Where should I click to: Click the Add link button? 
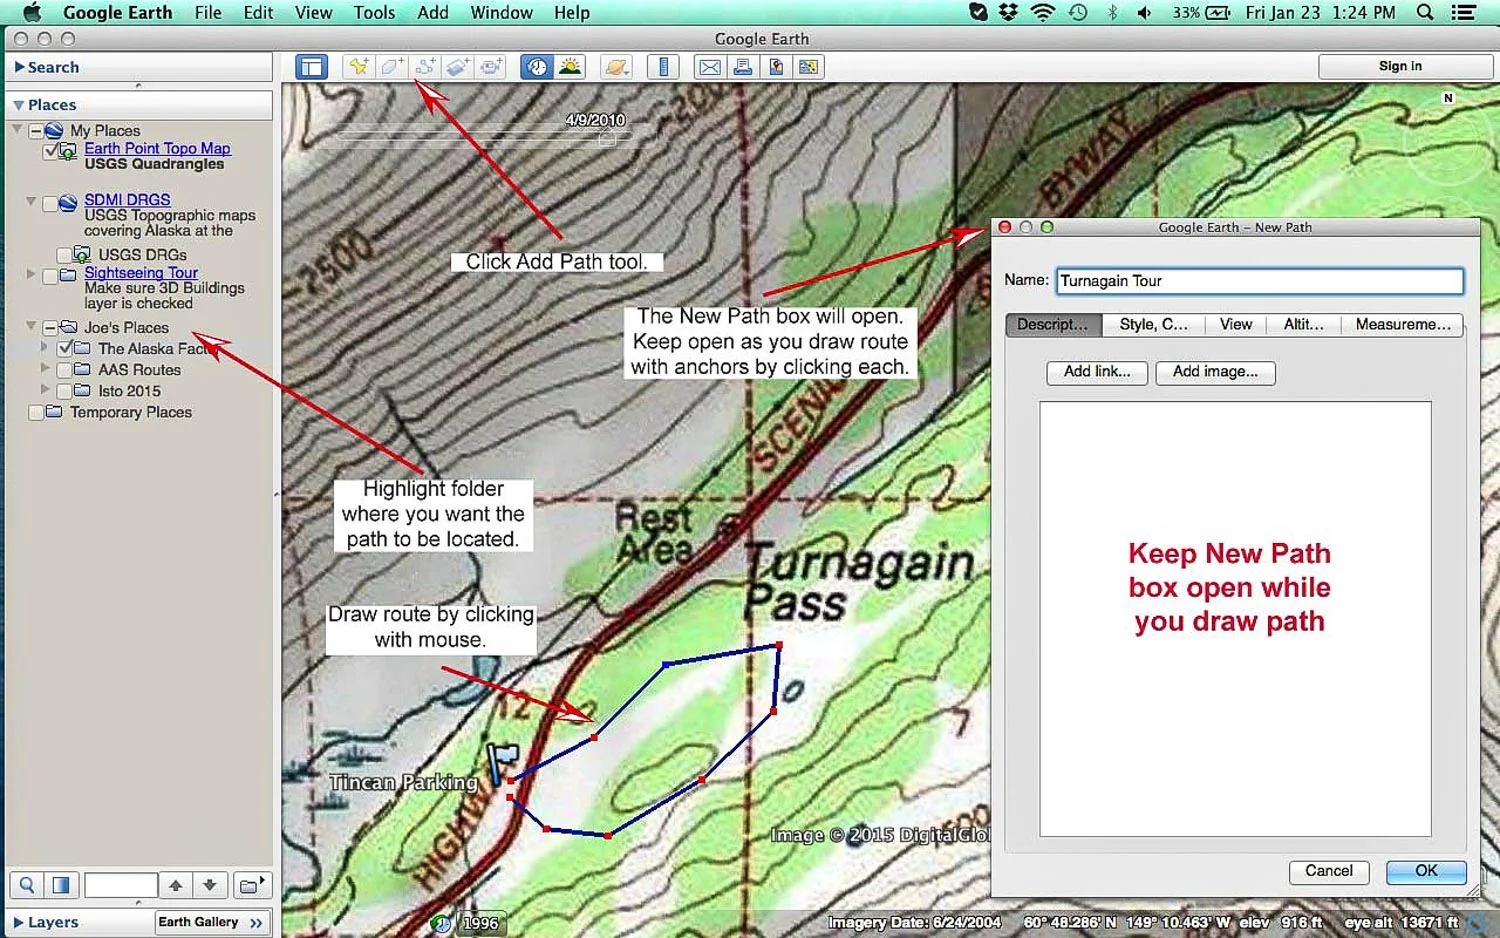point(1097,372)
